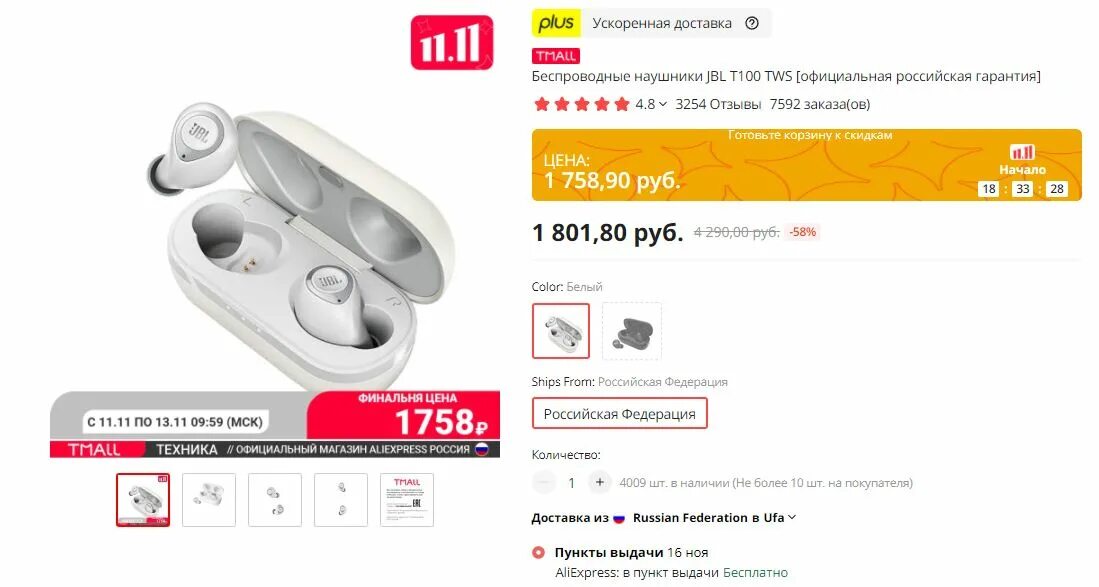Image resolution: width=1099 pixels, height=587 pixels.
Task: Select the white color swatch
Action: coord(561,331)
